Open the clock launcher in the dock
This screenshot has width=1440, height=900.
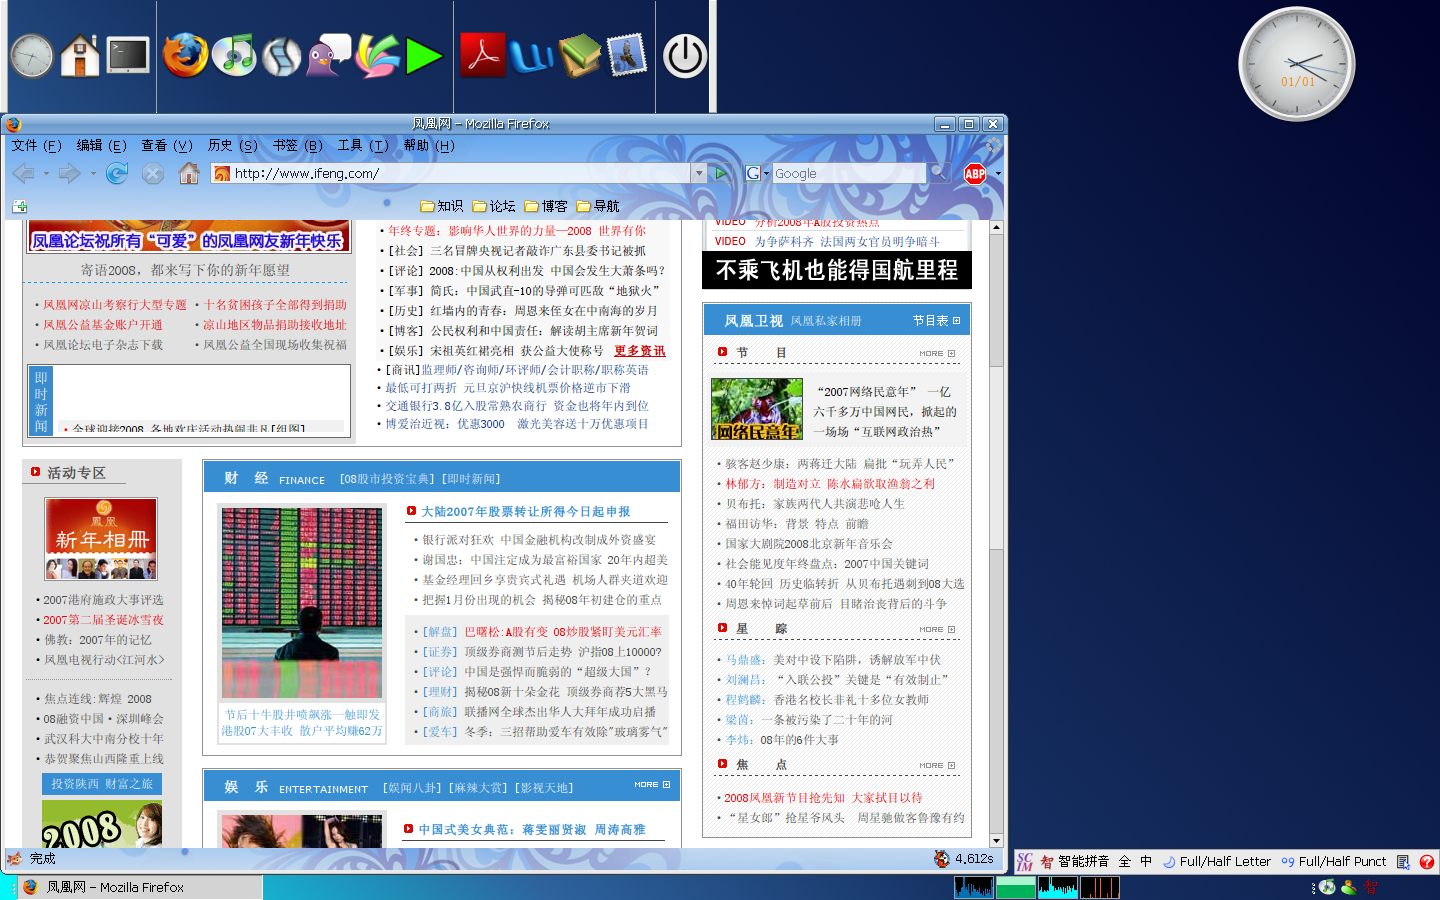point(32,56)
